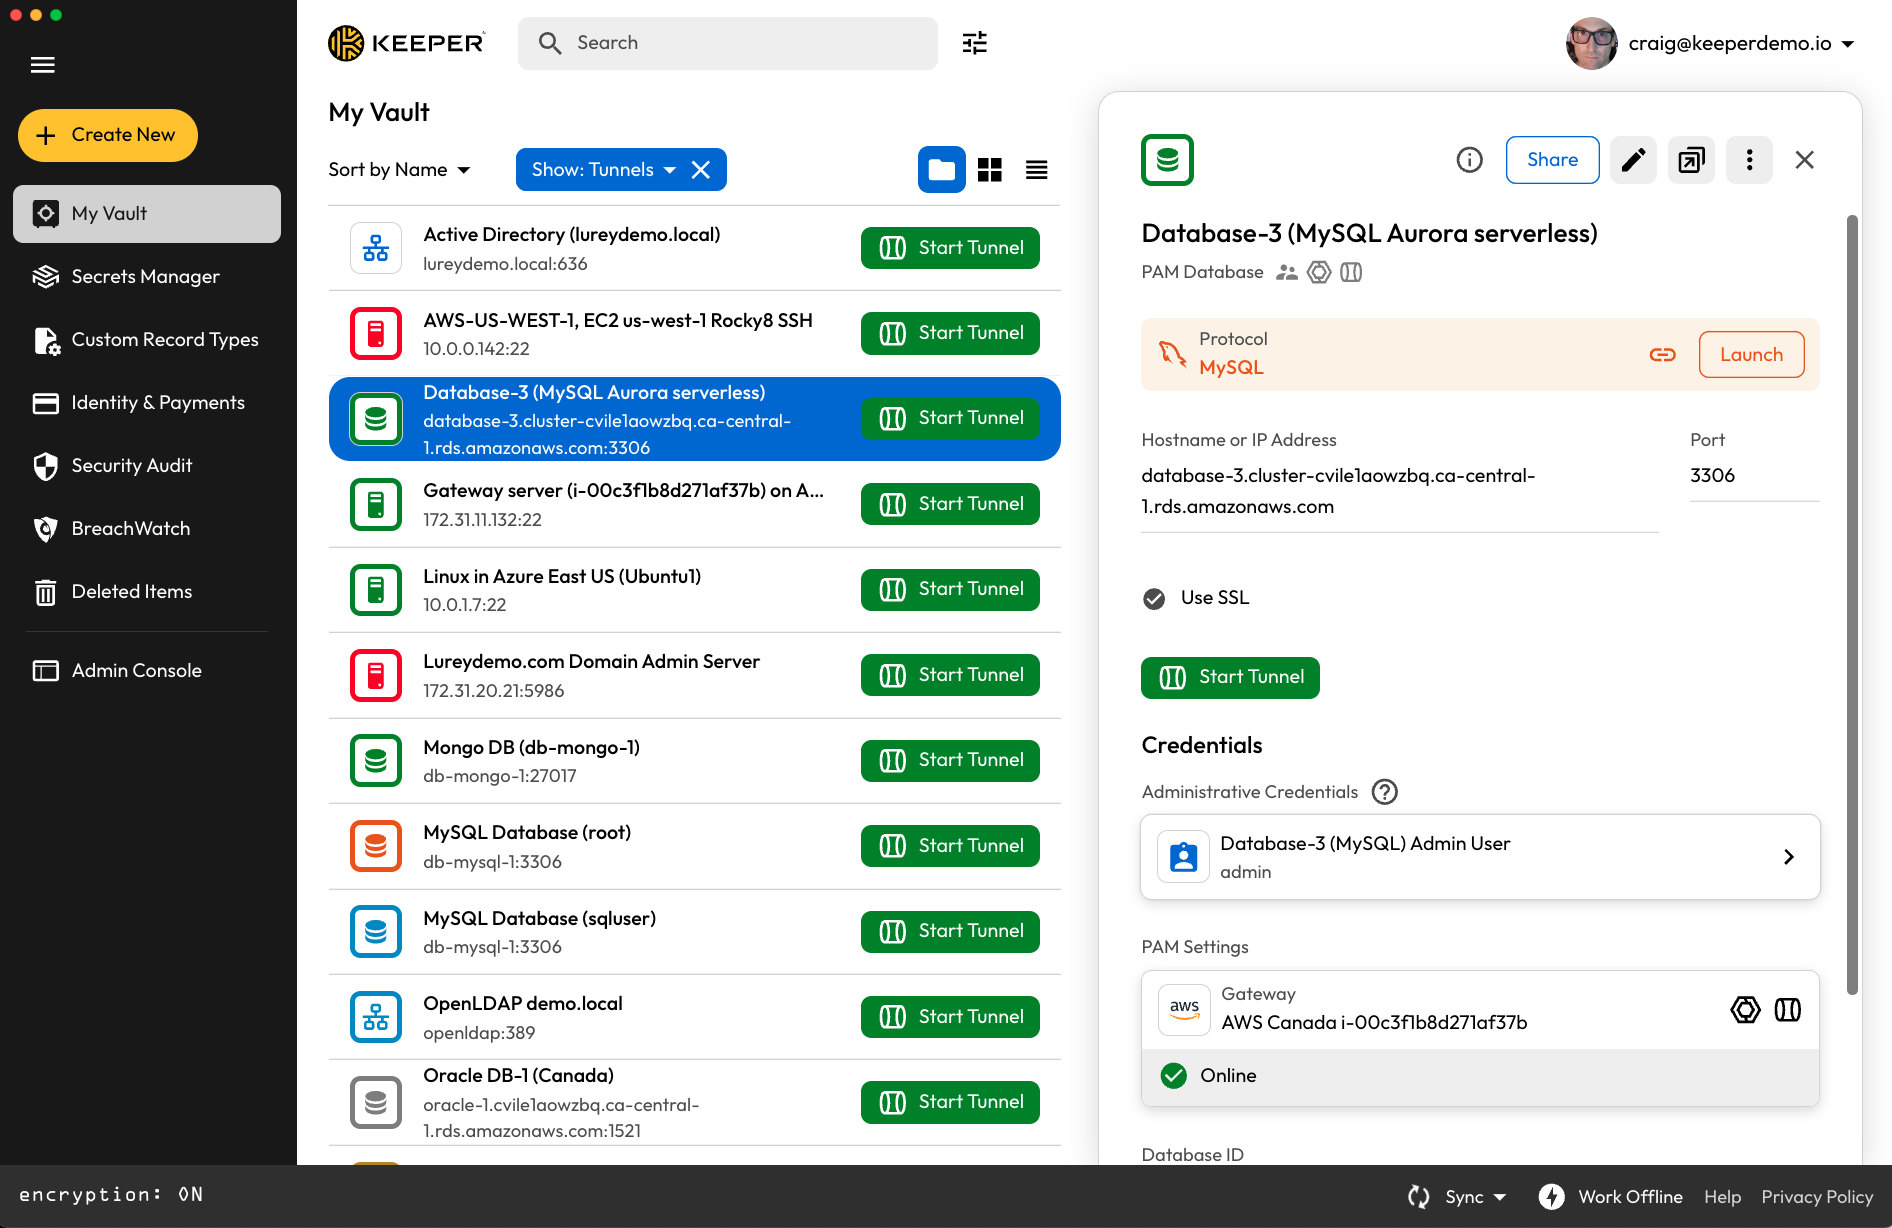Start Tunnel for Mongo DB (db-mongo-1)
The width and height of the screenshot is (1892, 1228).
point(949,760)
